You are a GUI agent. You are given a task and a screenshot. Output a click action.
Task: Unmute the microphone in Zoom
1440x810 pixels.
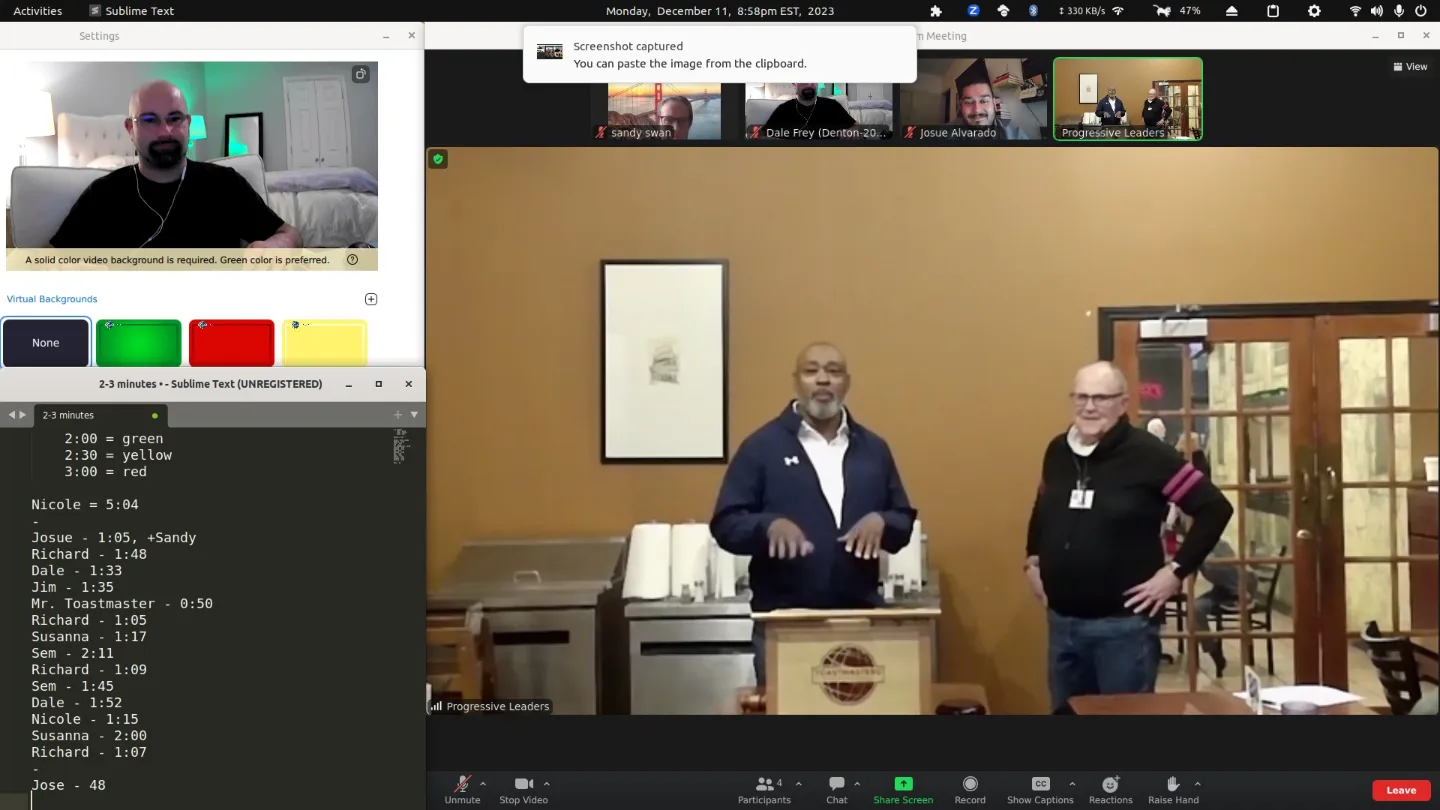(x=462, y=789)
